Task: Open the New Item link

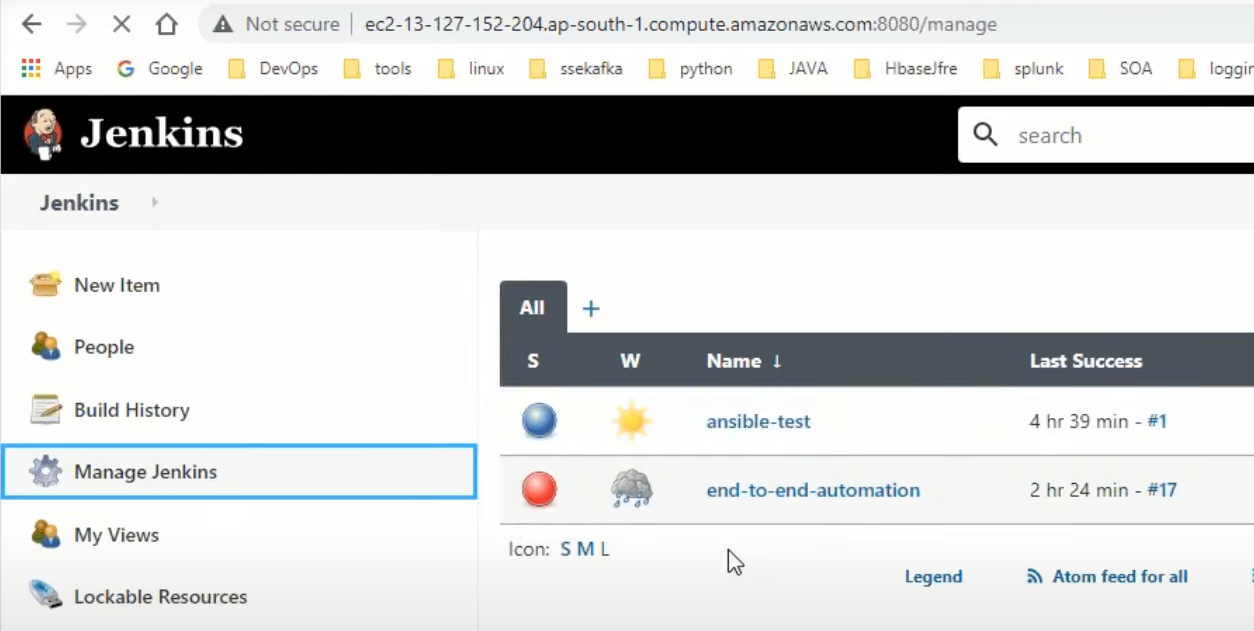Action: point(117,285)
